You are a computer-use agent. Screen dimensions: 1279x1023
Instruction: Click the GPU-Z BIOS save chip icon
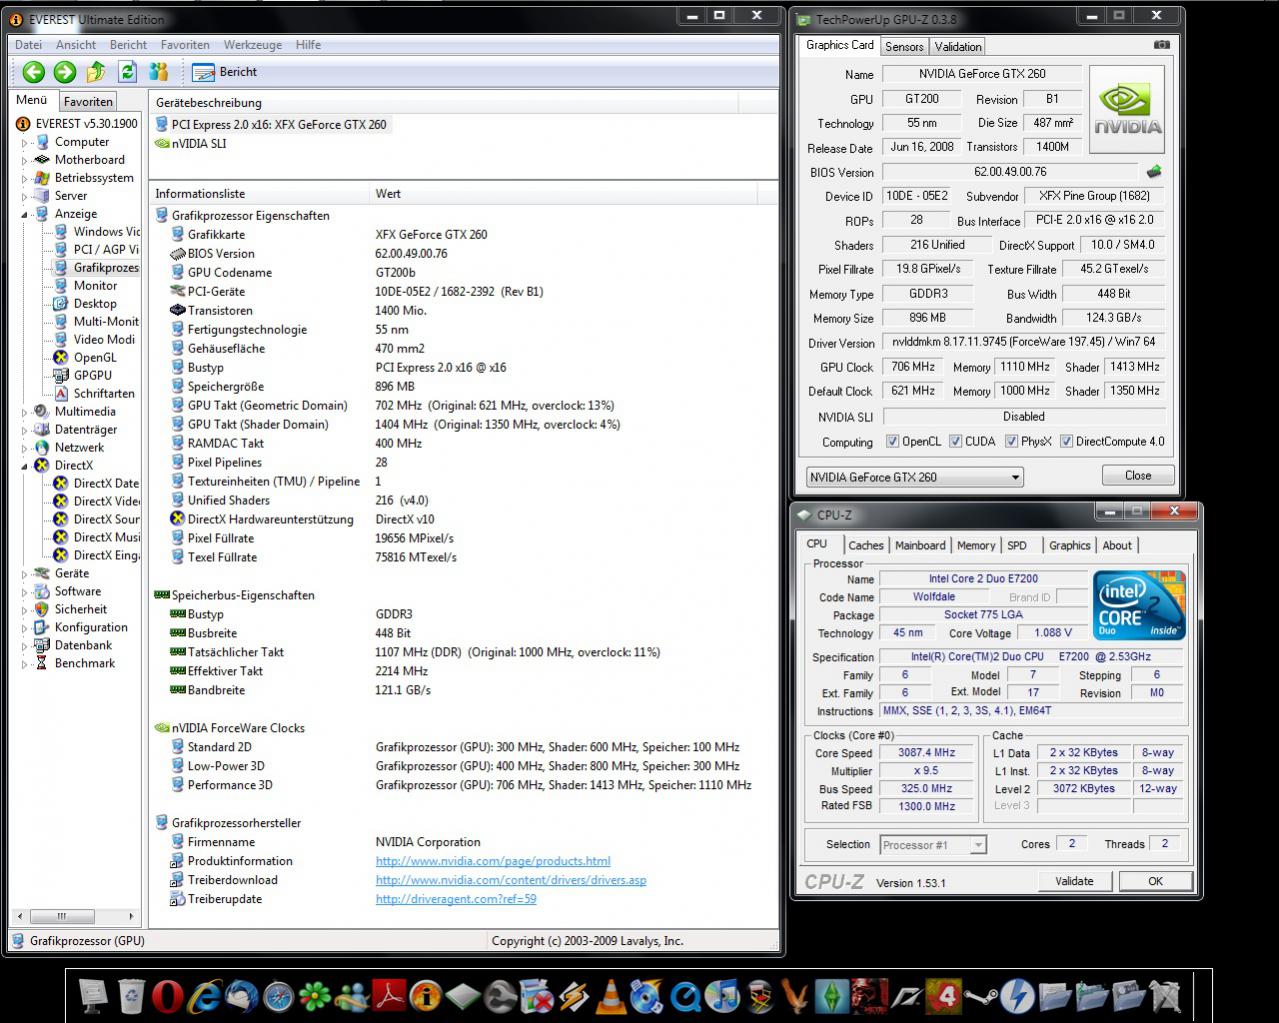coord(1154,172)
